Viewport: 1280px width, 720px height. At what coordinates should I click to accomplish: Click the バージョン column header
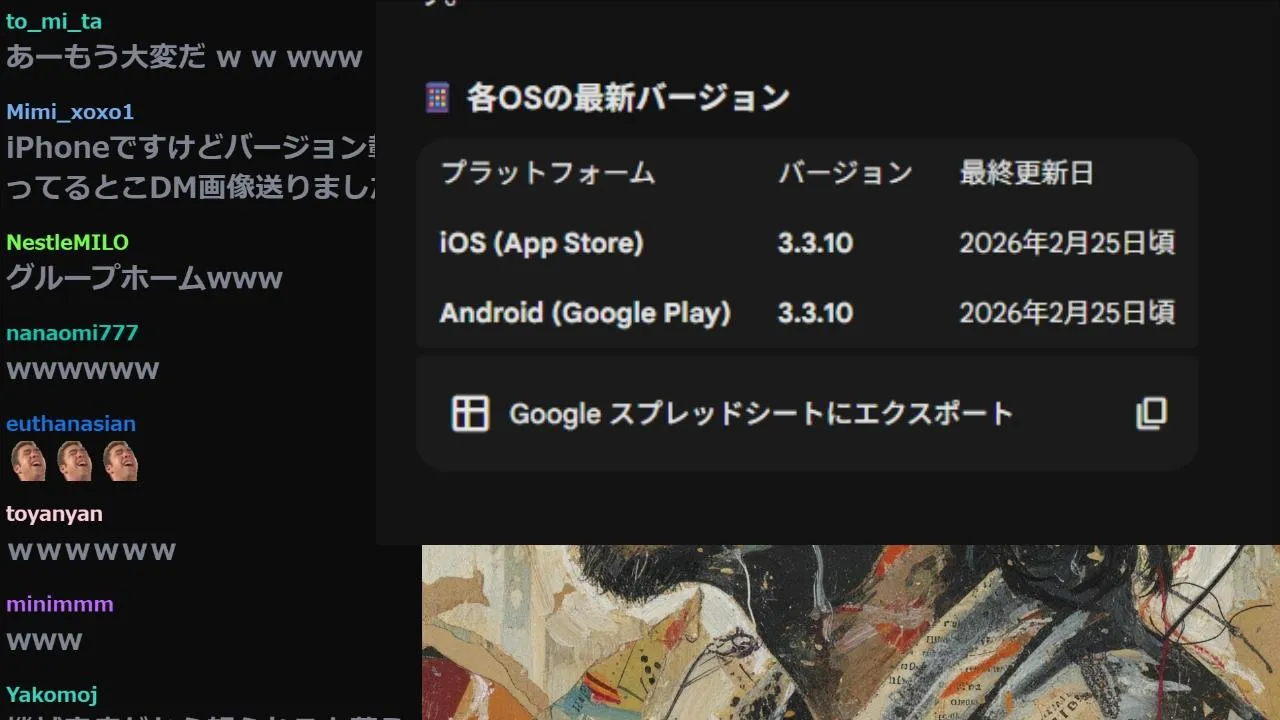845,173
